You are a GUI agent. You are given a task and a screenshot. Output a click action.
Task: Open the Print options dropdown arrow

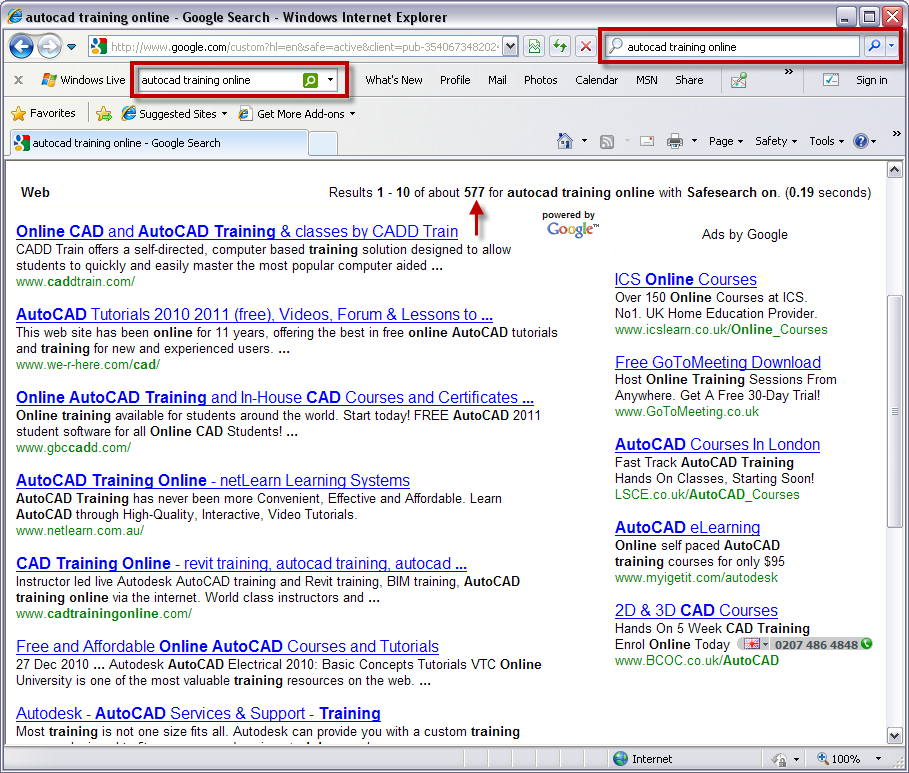click(x=695, y=141)
